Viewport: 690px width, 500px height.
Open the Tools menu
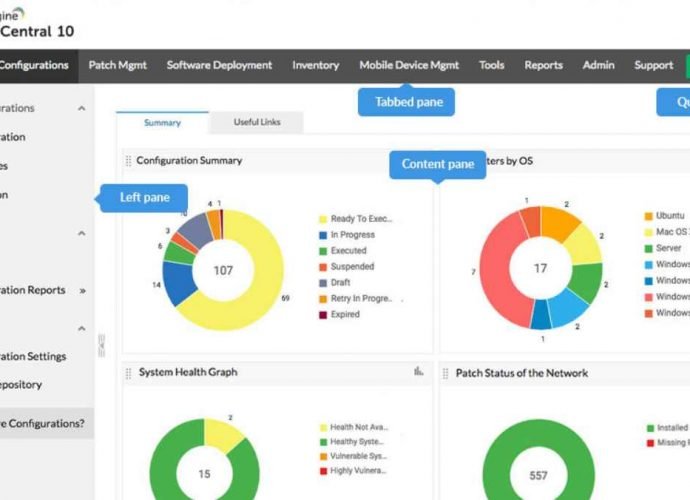[492, 66]
